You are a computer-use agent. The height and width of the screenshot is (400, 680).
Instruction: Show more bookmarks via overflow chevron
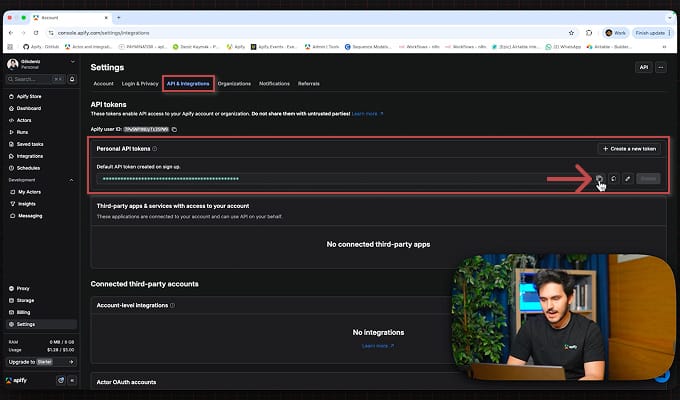click(x=664, y=46)
